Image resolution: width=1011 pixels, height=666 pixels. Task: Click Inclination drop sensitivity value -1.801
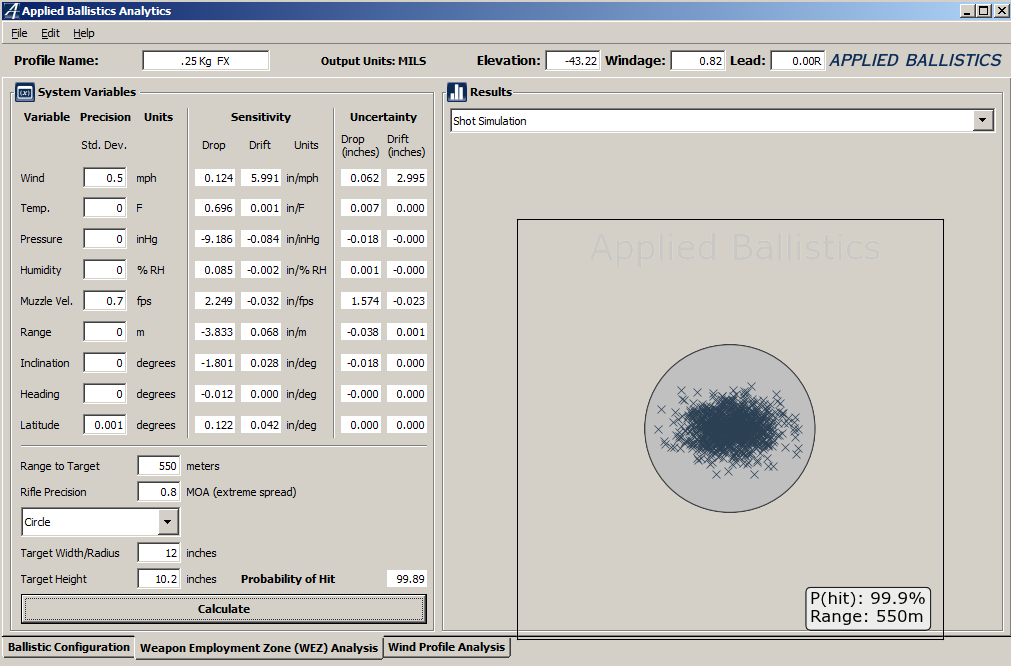215,363
